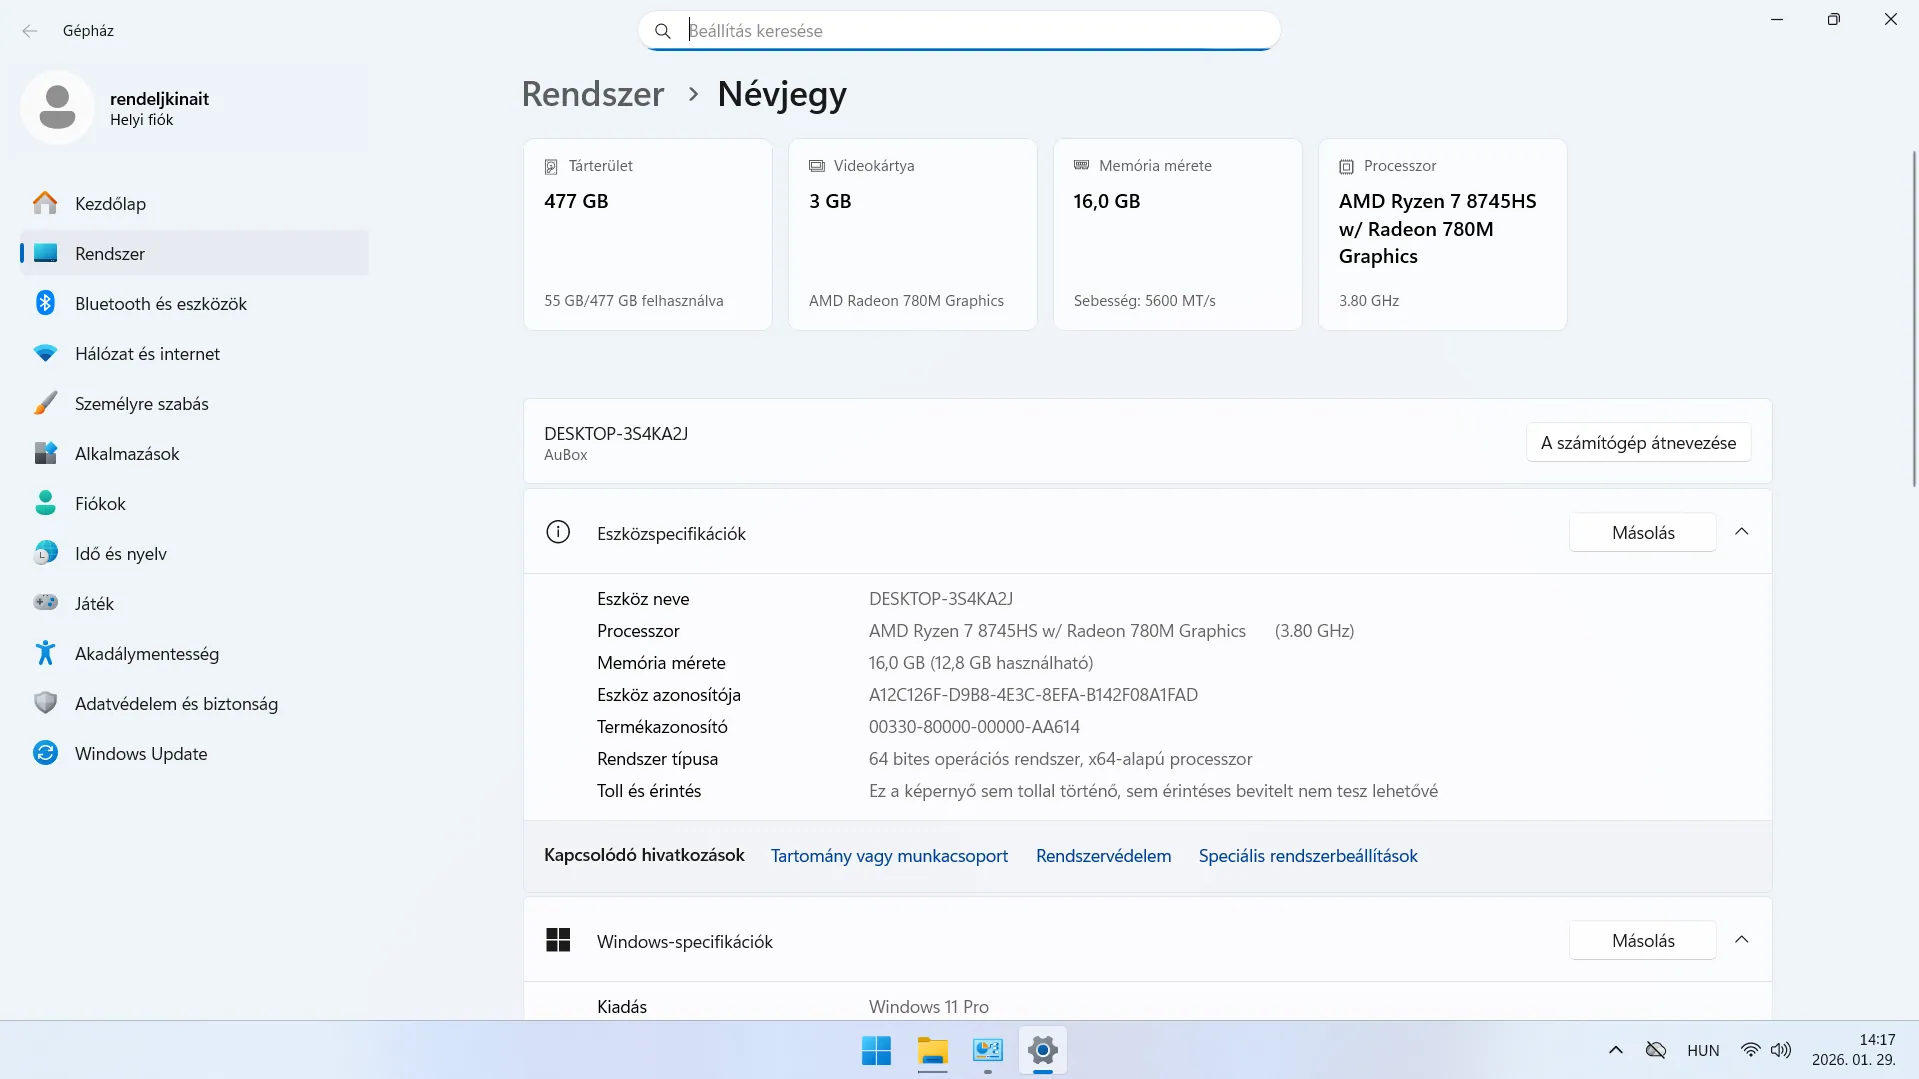Click product ID 00330-80000-00000-AA614
The width and height of the screenshot is (1919, 1079).
[974, 727]
